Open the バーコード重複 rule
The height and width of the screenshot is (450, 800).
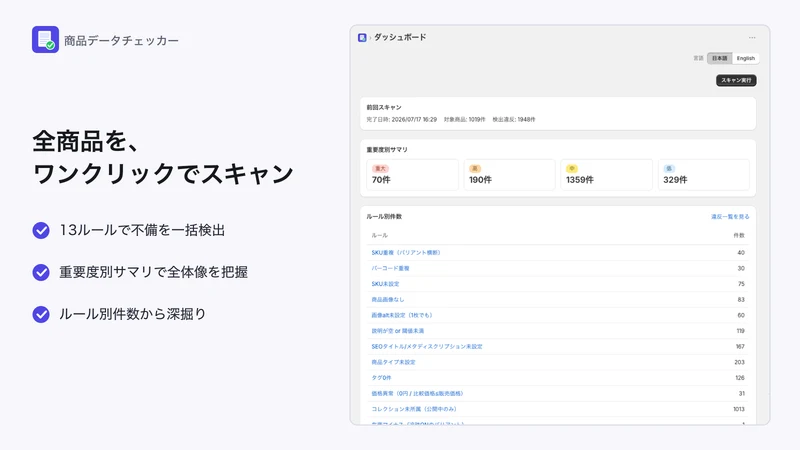(x=390, y=268)
